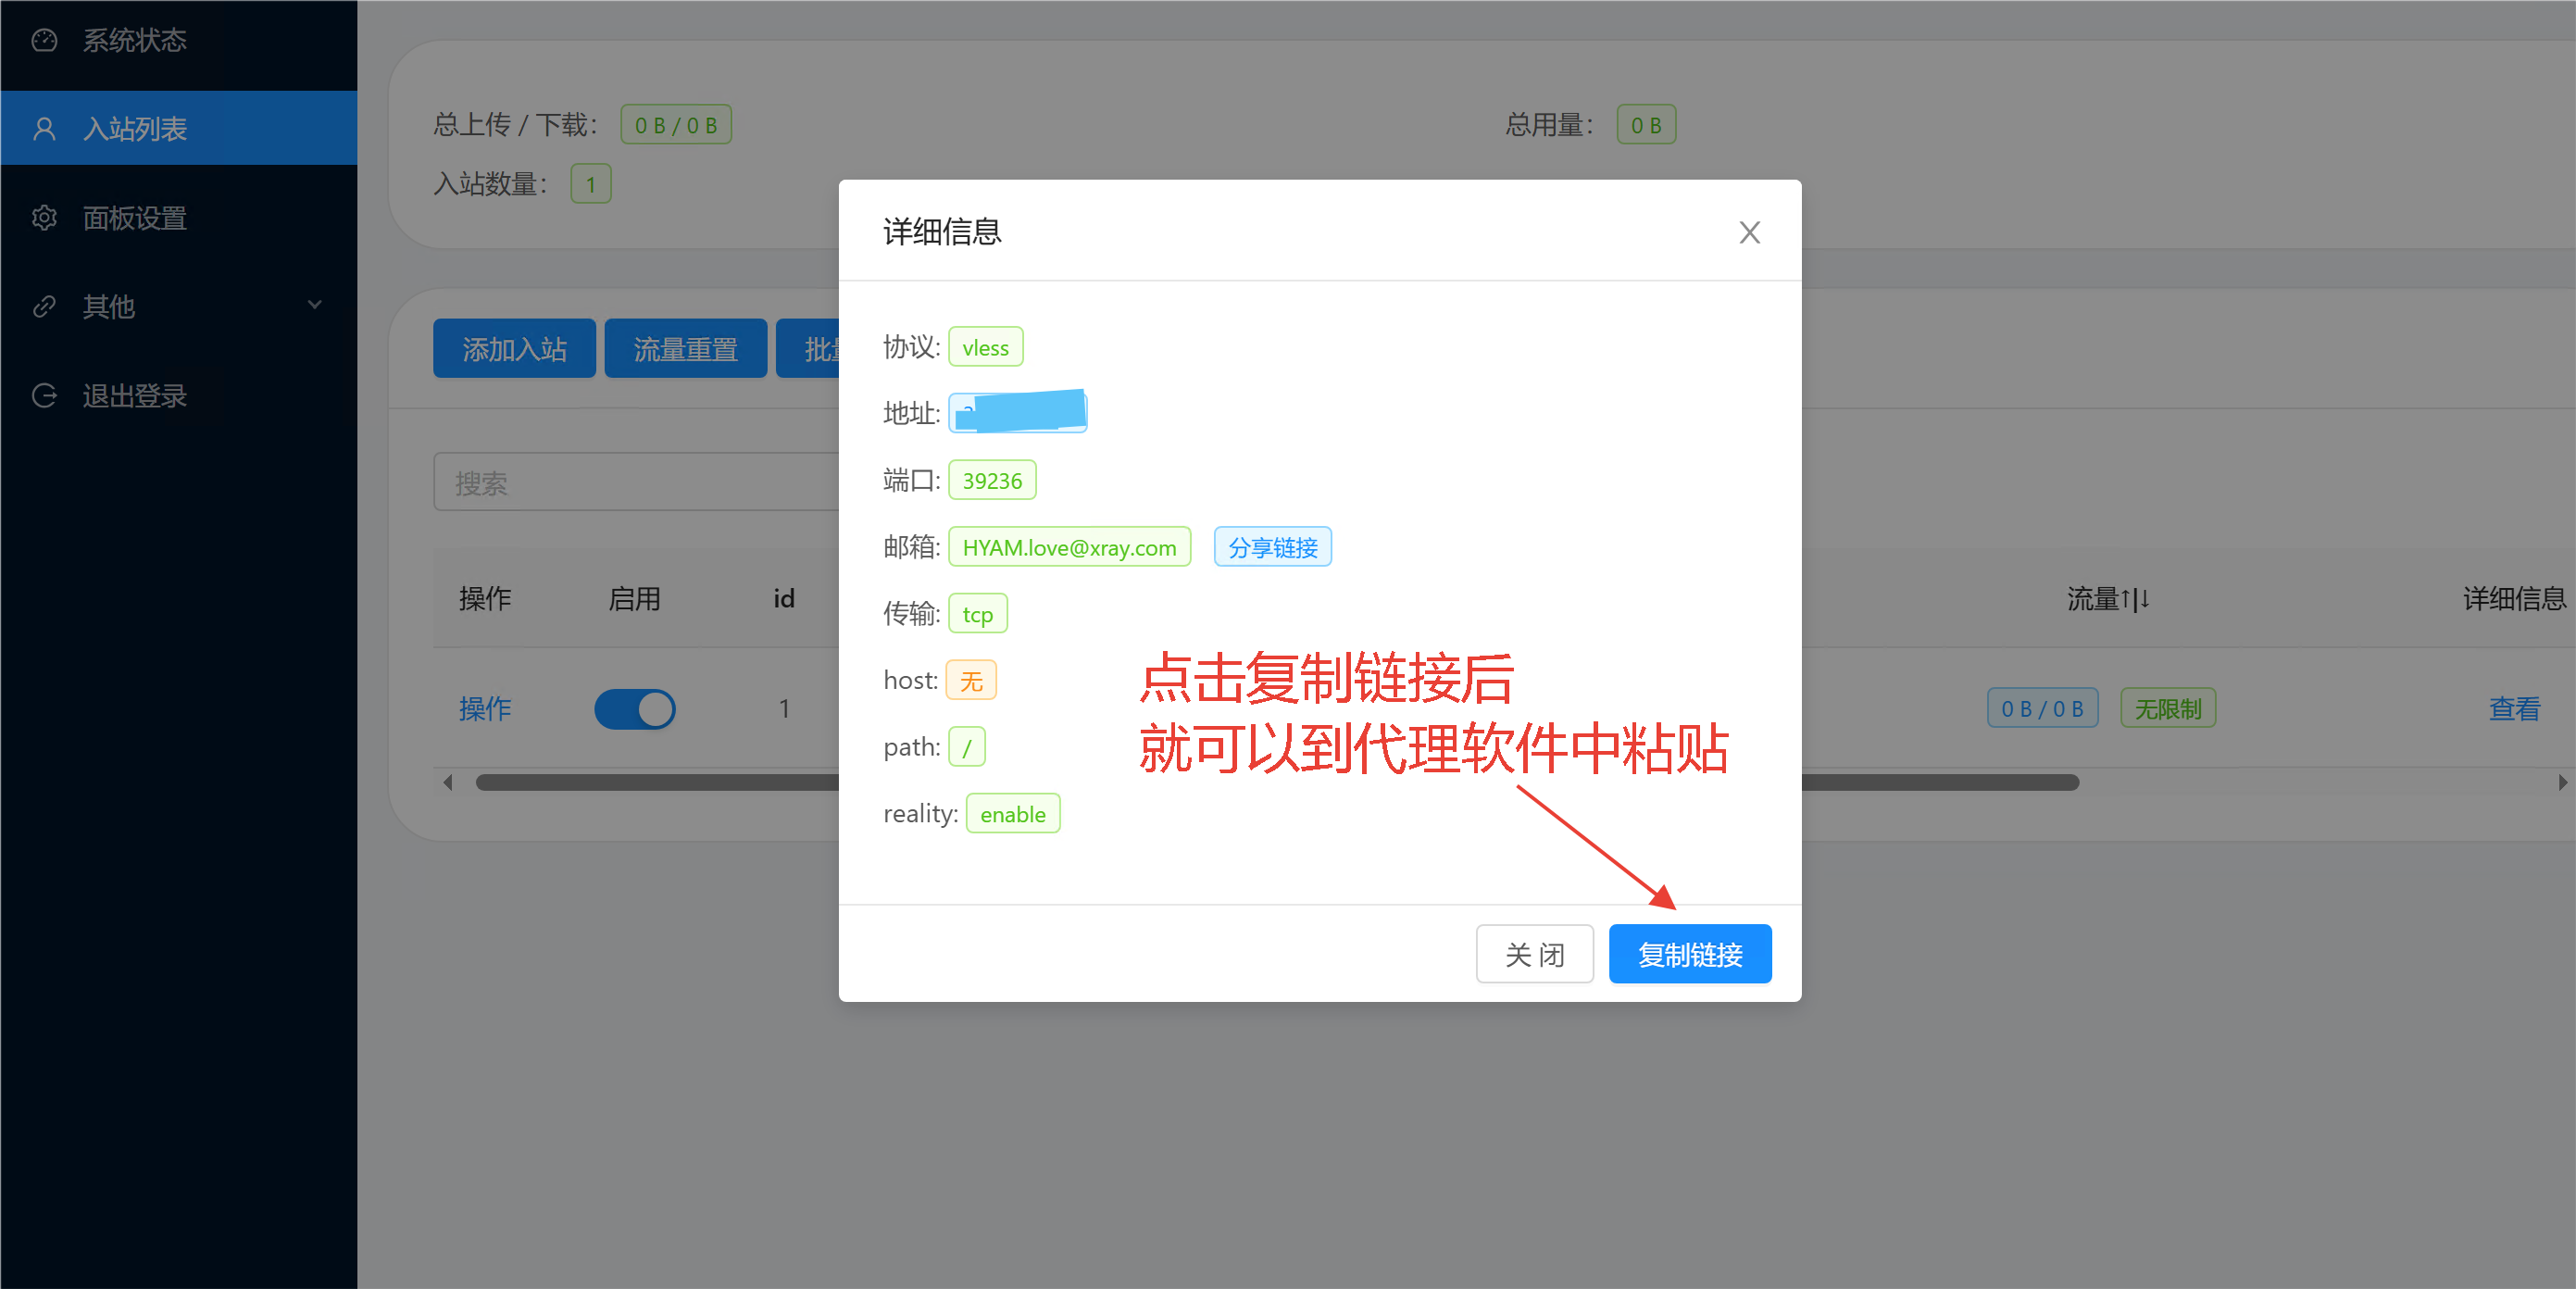Click the panel settings gear icon
The image size is (2576, 1289).
coord(44,218)
